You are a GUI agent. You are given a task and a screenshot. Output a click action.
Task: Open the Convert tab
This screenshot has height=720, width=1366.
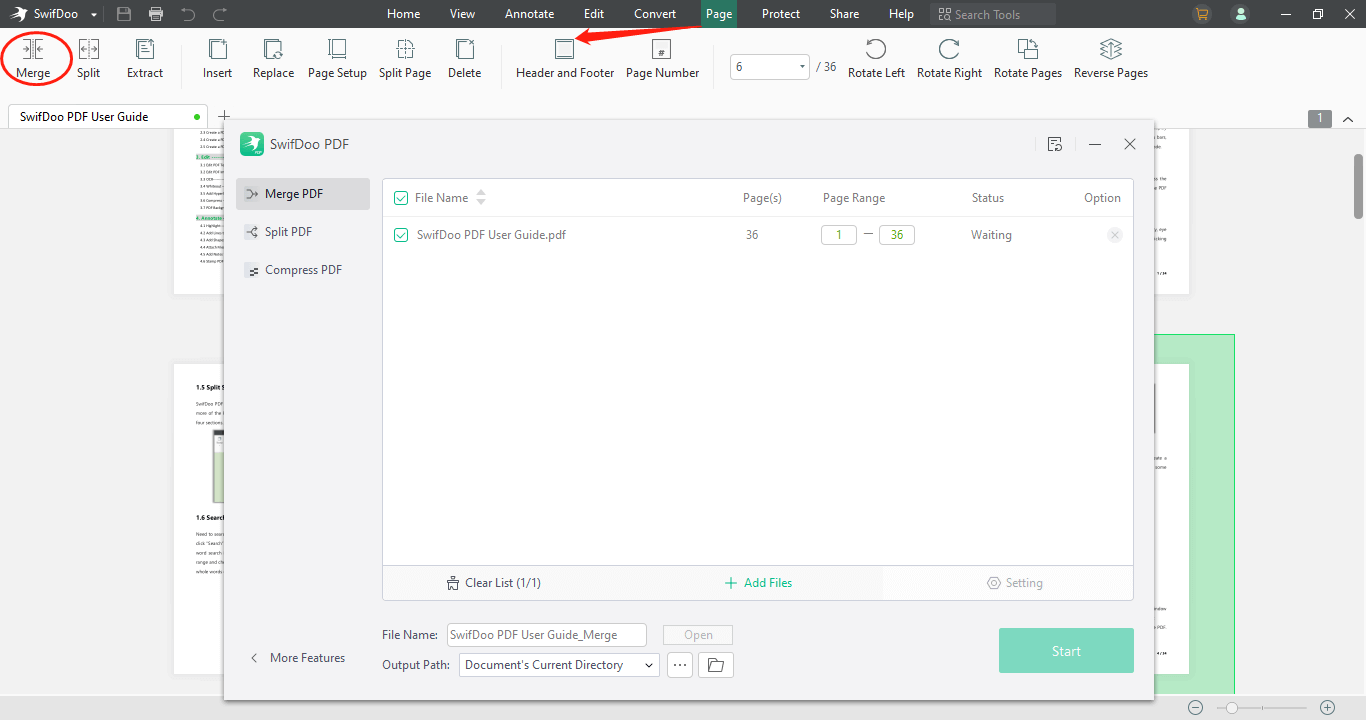point(655,14)
